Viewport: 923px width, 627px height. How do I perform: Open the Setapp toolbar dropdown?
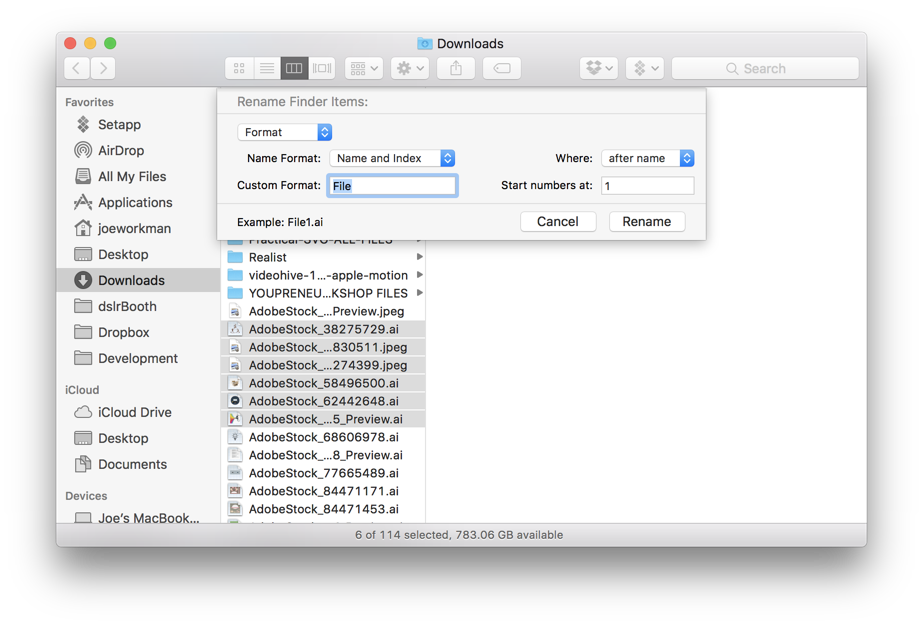click(x=645, y=68)
